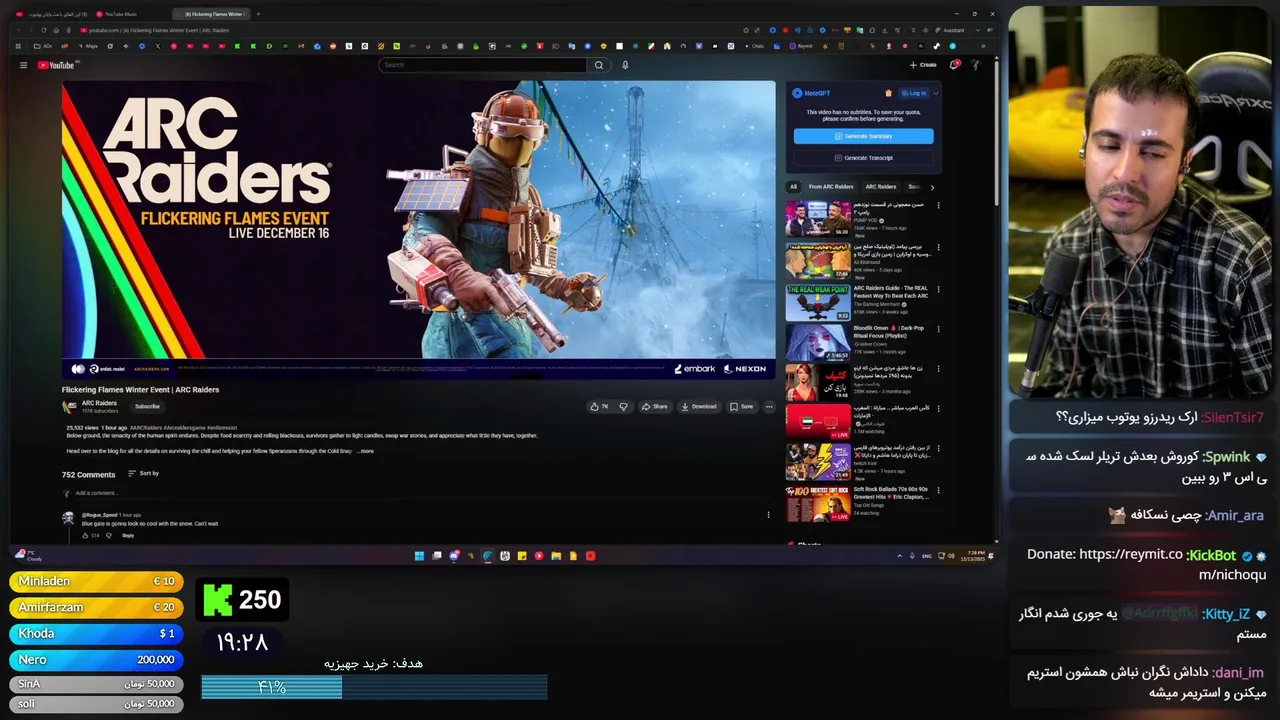This screenshot has height=720, width=1280.
Task: Reply to the Rogue_Speed comment
Action: [x=128, y=536]
